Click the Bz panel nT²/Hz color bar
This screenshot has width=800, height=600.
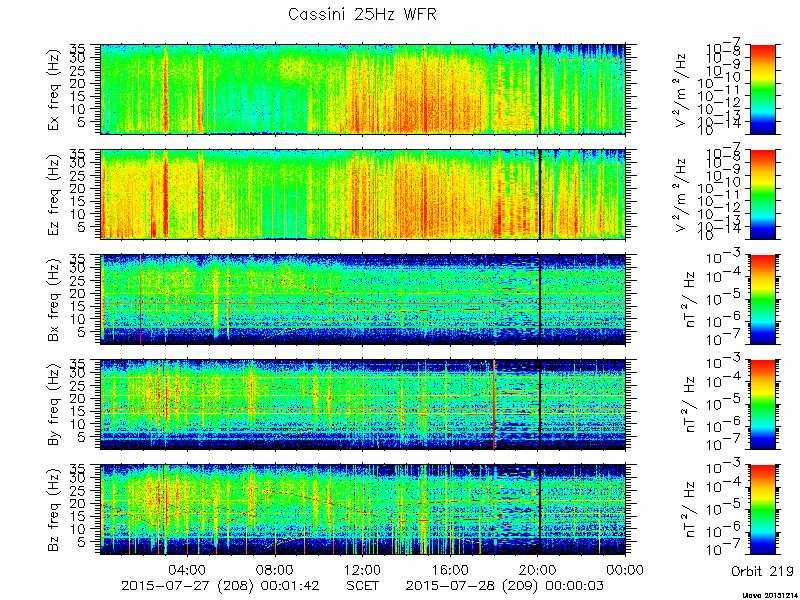[x=762, y=510]
